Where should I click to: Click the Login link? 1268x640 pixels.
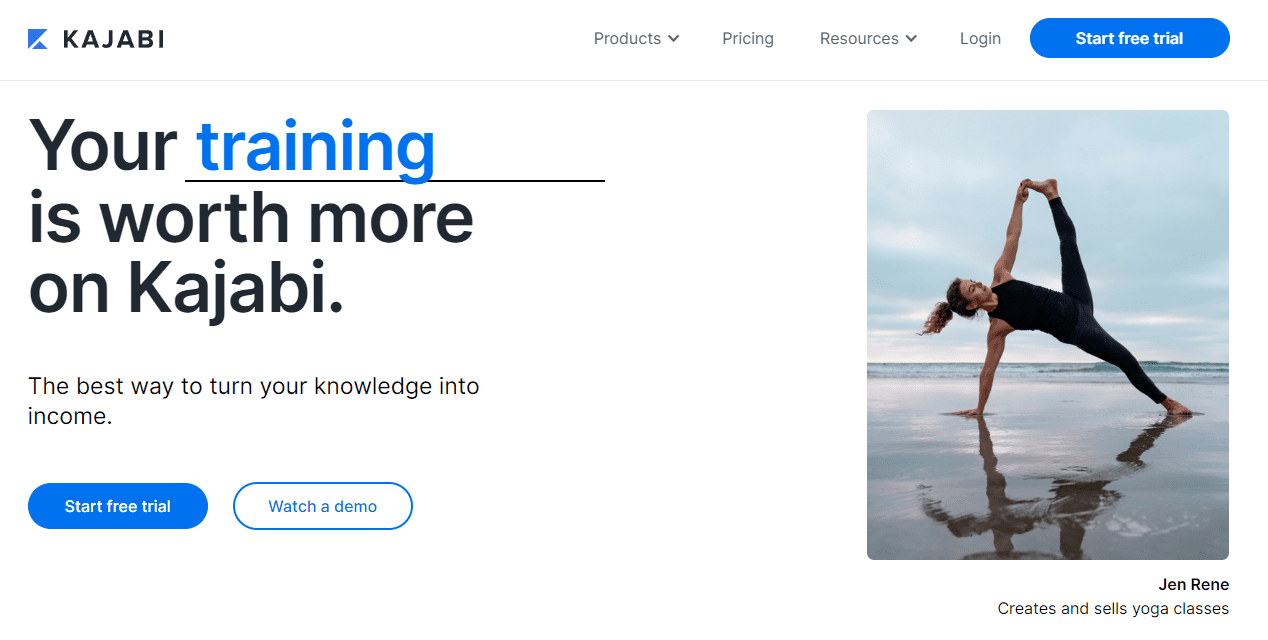tap(980, 38)
